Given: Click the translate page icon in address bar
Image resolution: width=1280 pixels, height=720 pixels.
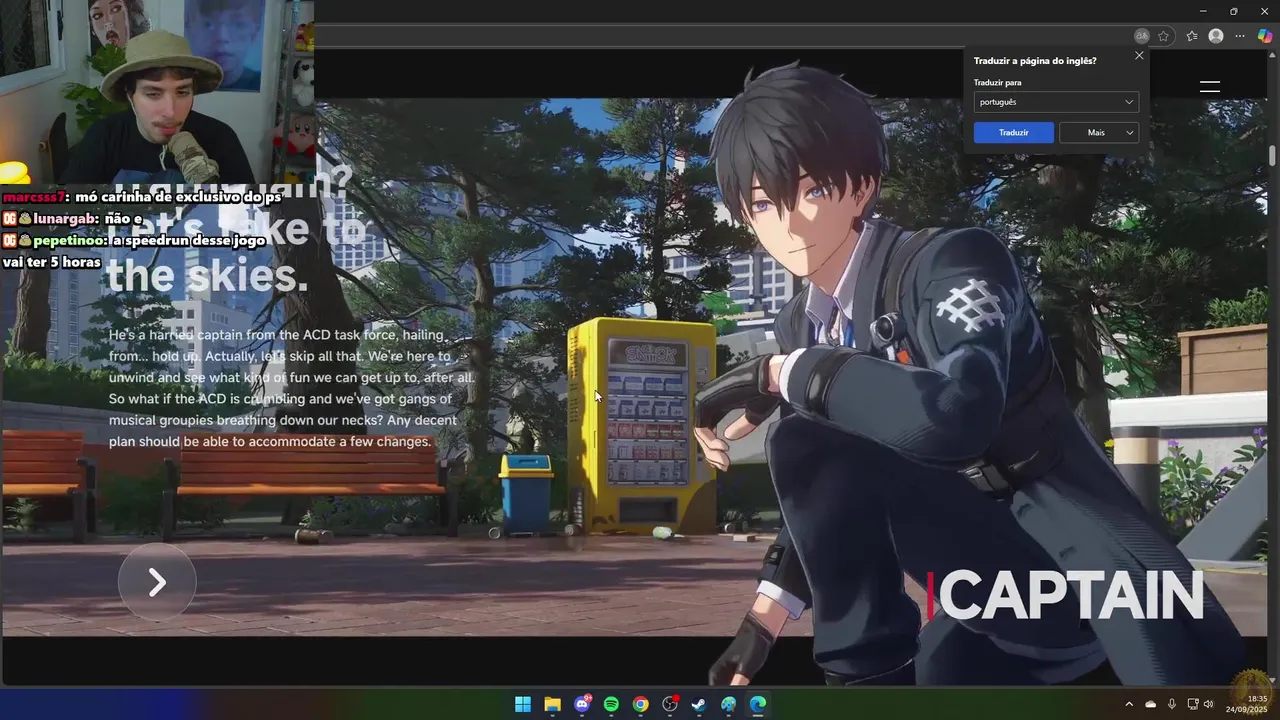Looking at the screenshot, I should coord(1142,36).
